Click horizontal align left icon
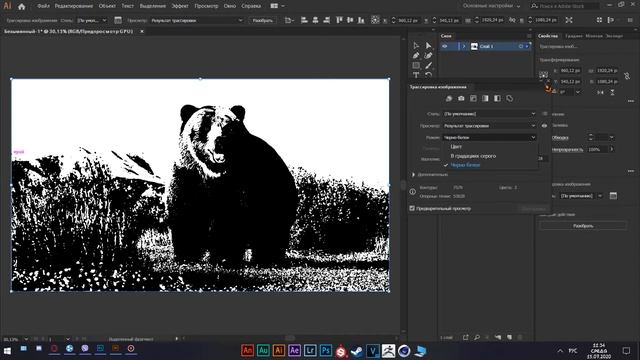This screenshot has height=360, width=640. pyautogui.click(x=304, y=20)
